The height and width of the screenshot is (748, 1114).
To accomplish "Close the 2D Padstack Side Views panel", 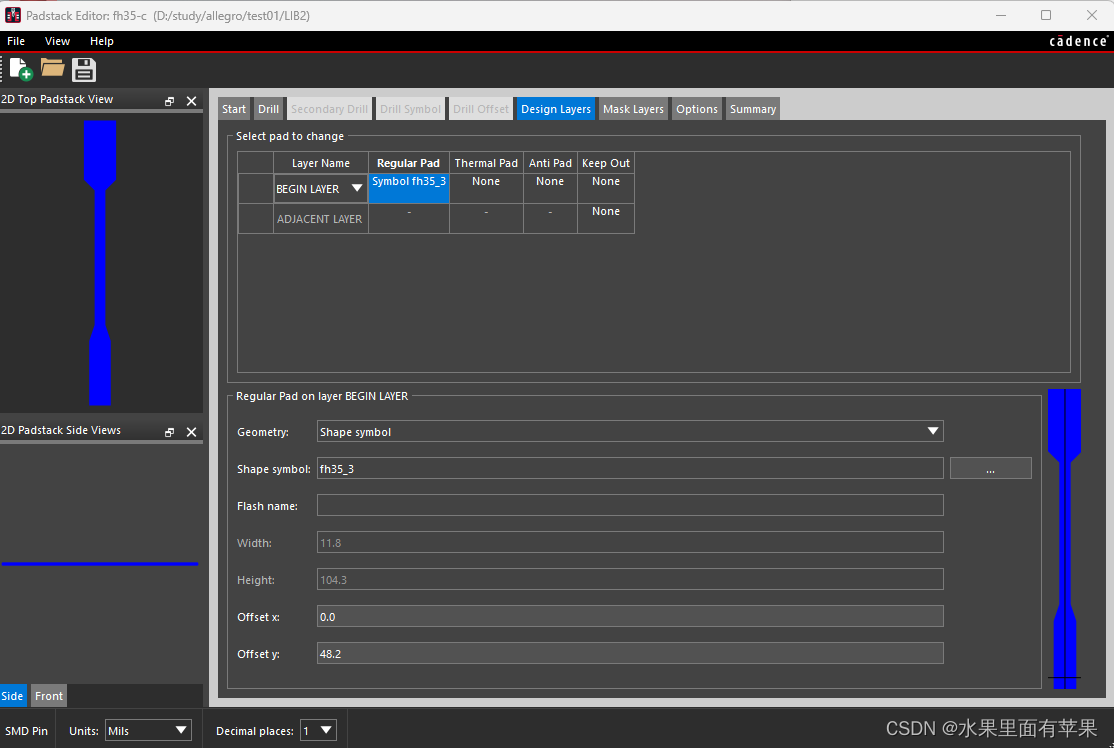I will 191,432.
